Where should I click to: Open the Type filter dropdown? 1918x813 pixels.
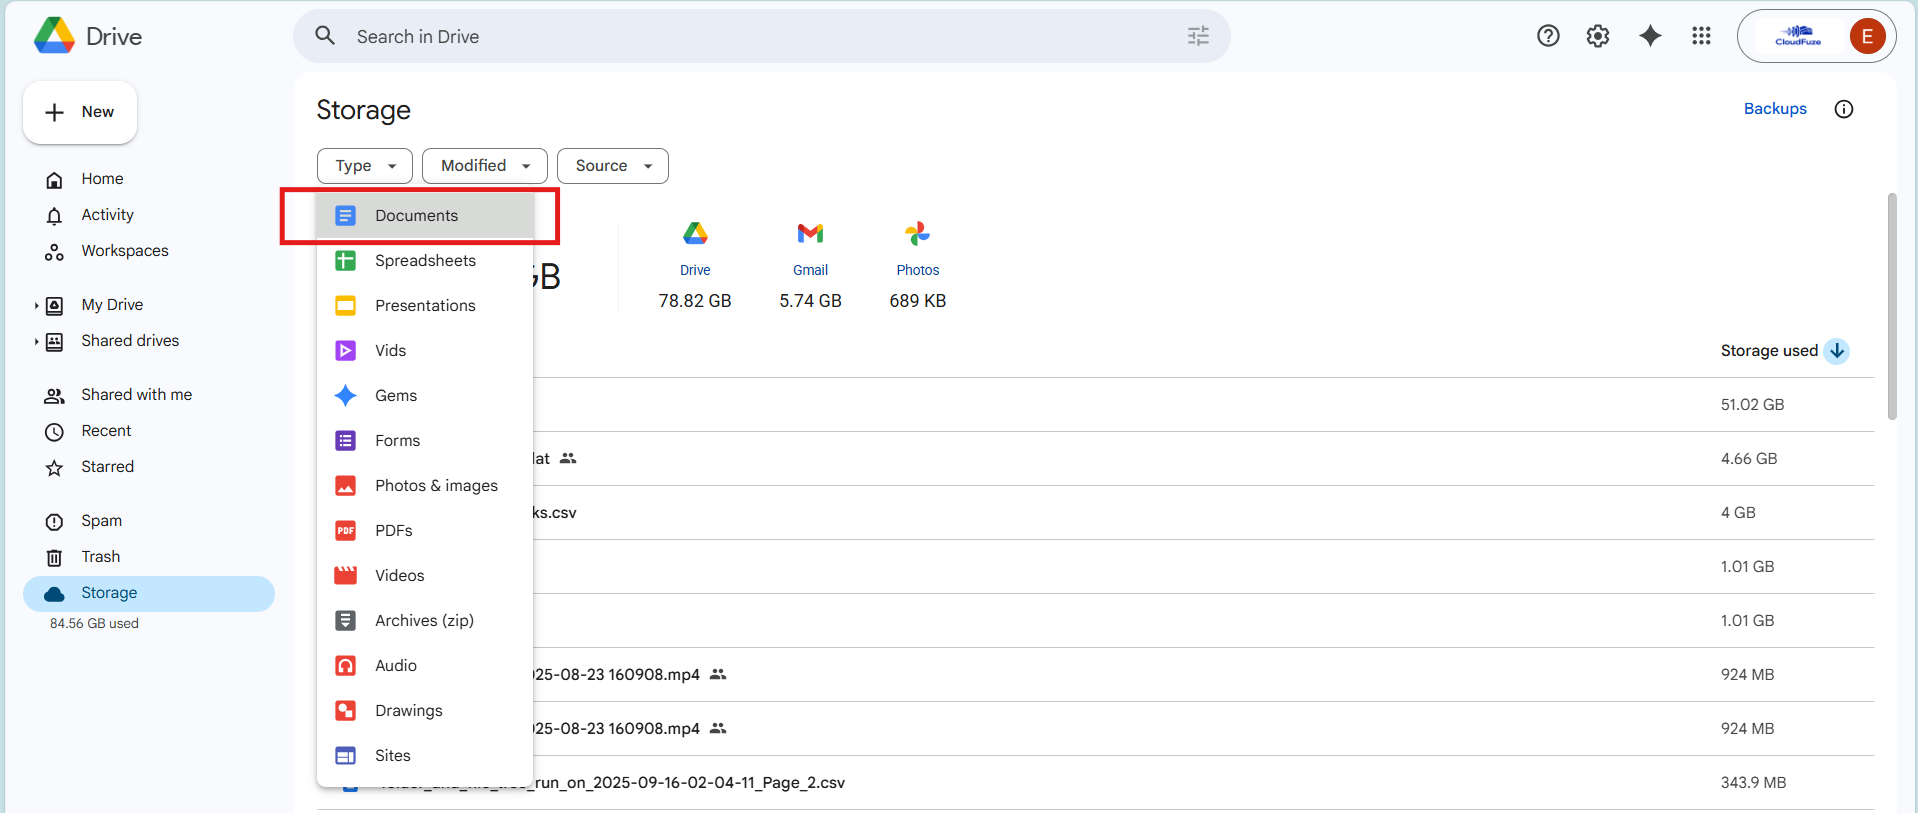[365, 166]
